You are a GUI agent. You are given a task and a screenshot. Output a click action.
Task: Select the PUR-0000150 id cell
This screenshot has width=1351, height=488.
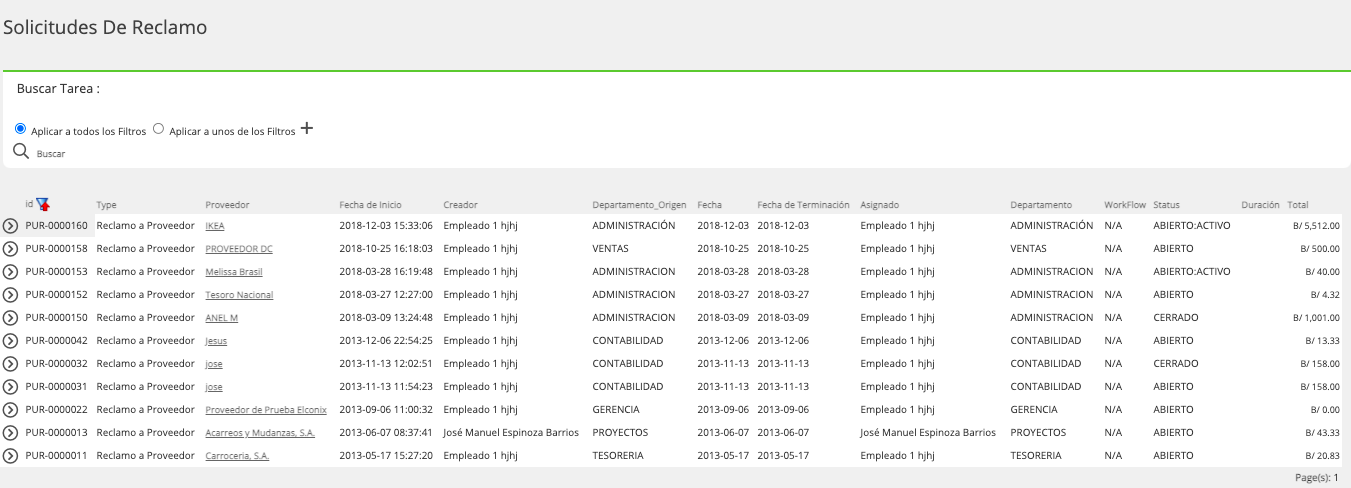(x=57, y=318)
